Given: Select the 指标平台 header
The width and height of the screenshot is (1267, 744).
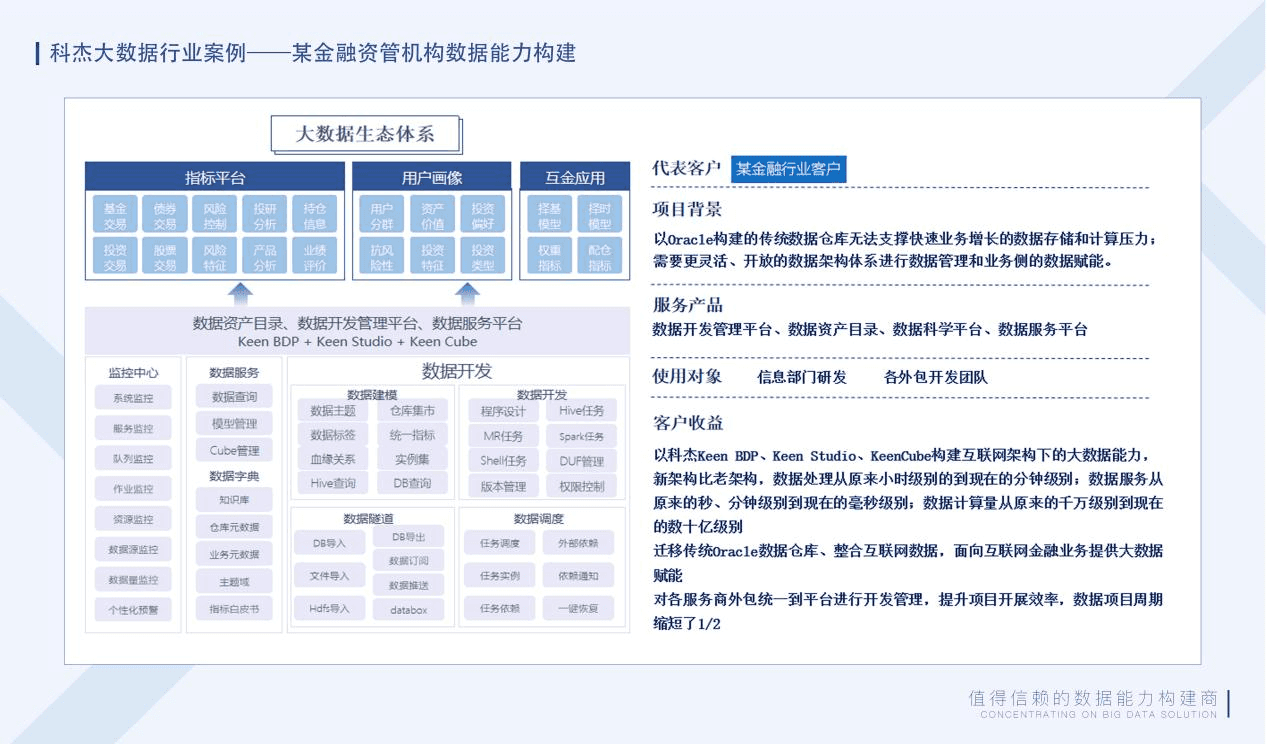Looking at the screenshot, I should (215, 178).
